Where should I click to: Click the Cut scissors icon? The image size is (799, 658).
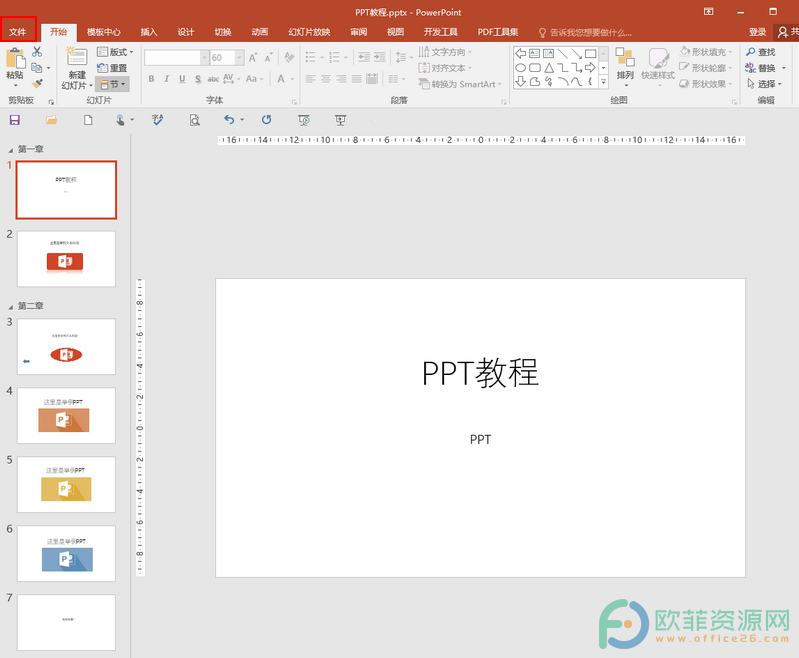click(x=37, y=51)
